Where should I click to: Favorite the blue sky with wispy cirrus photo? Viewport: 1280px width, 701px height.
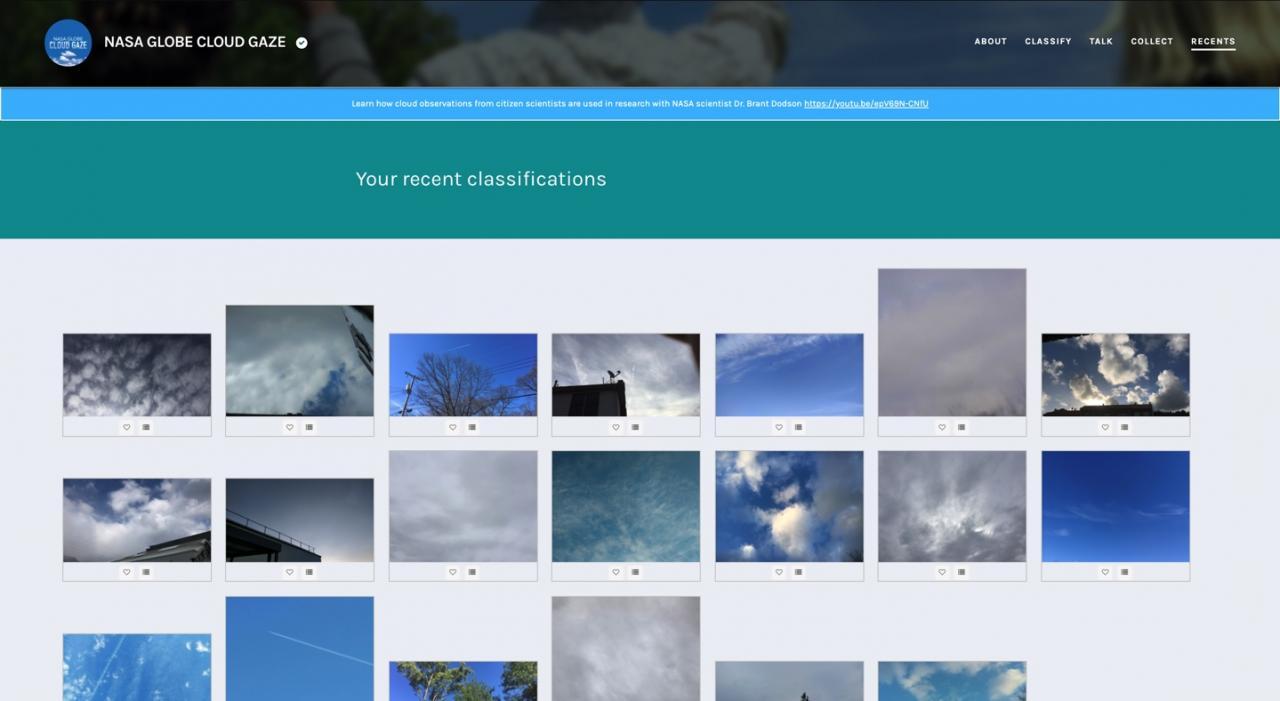[x=778, y=427]
